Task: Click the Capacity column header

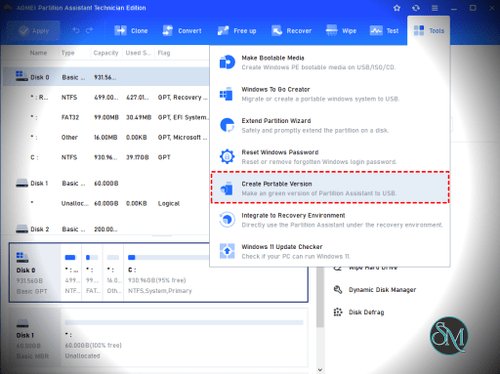Action: (x=106, y=53)
